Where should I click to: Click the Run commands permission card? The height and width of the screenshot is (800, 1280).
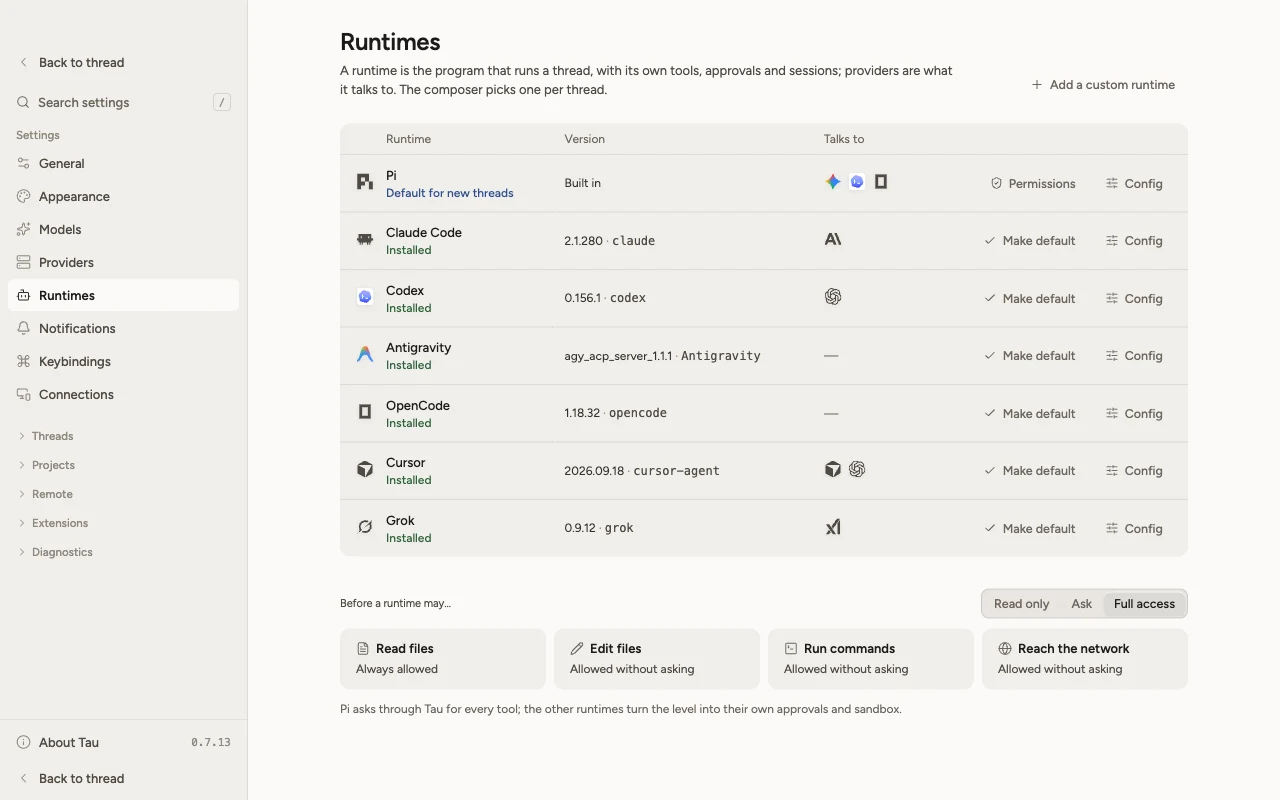tap(871, 659)
